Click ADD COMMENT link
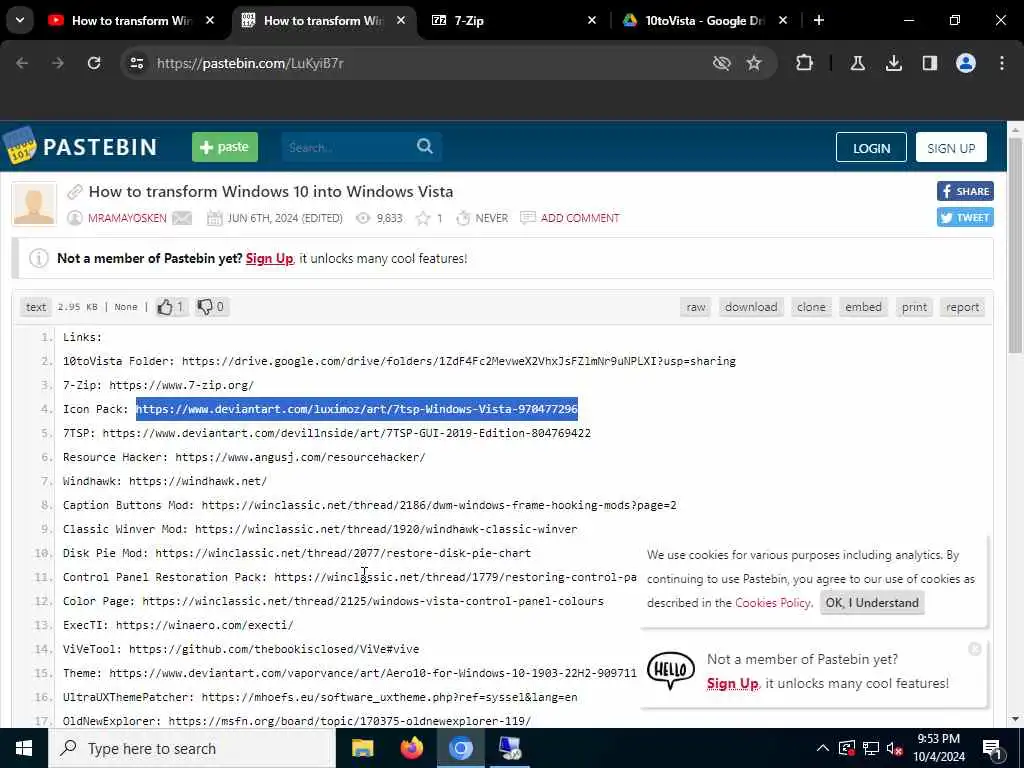Image resolution: width=1024 pixels, height=768 pixels. [x=580, y=218]
